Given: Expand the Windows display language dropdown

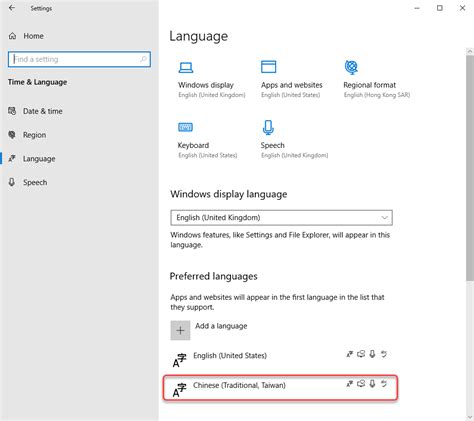Looking at the screenshot, I should (281, 218).
